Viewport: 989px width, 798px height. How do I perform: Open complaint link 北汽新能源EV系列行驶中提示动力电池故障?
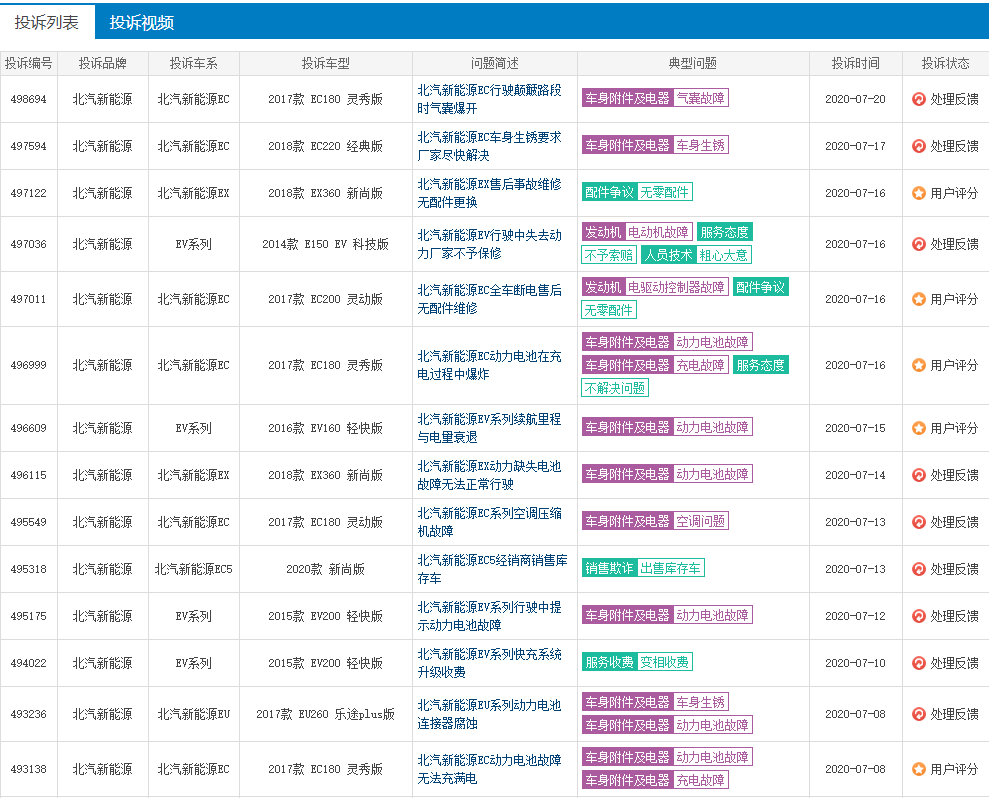pos(489,616)
